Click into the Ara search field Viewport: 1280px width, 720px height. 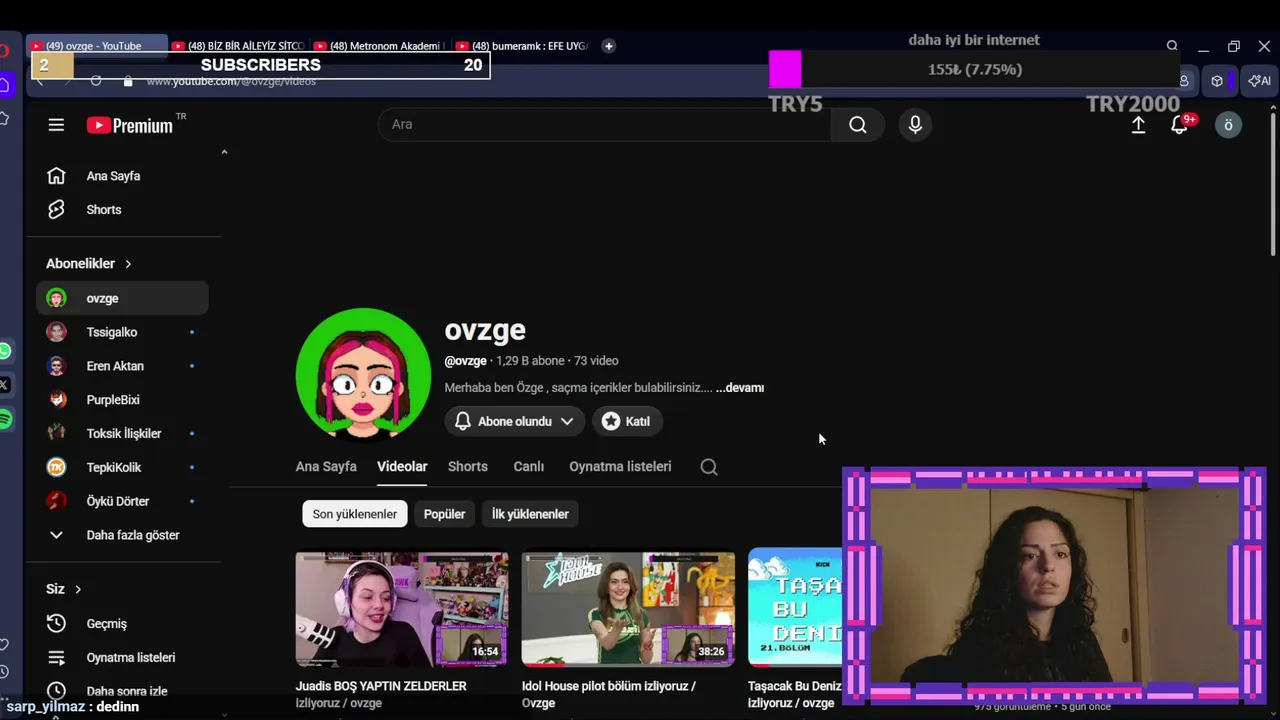(x=604, y=125)
